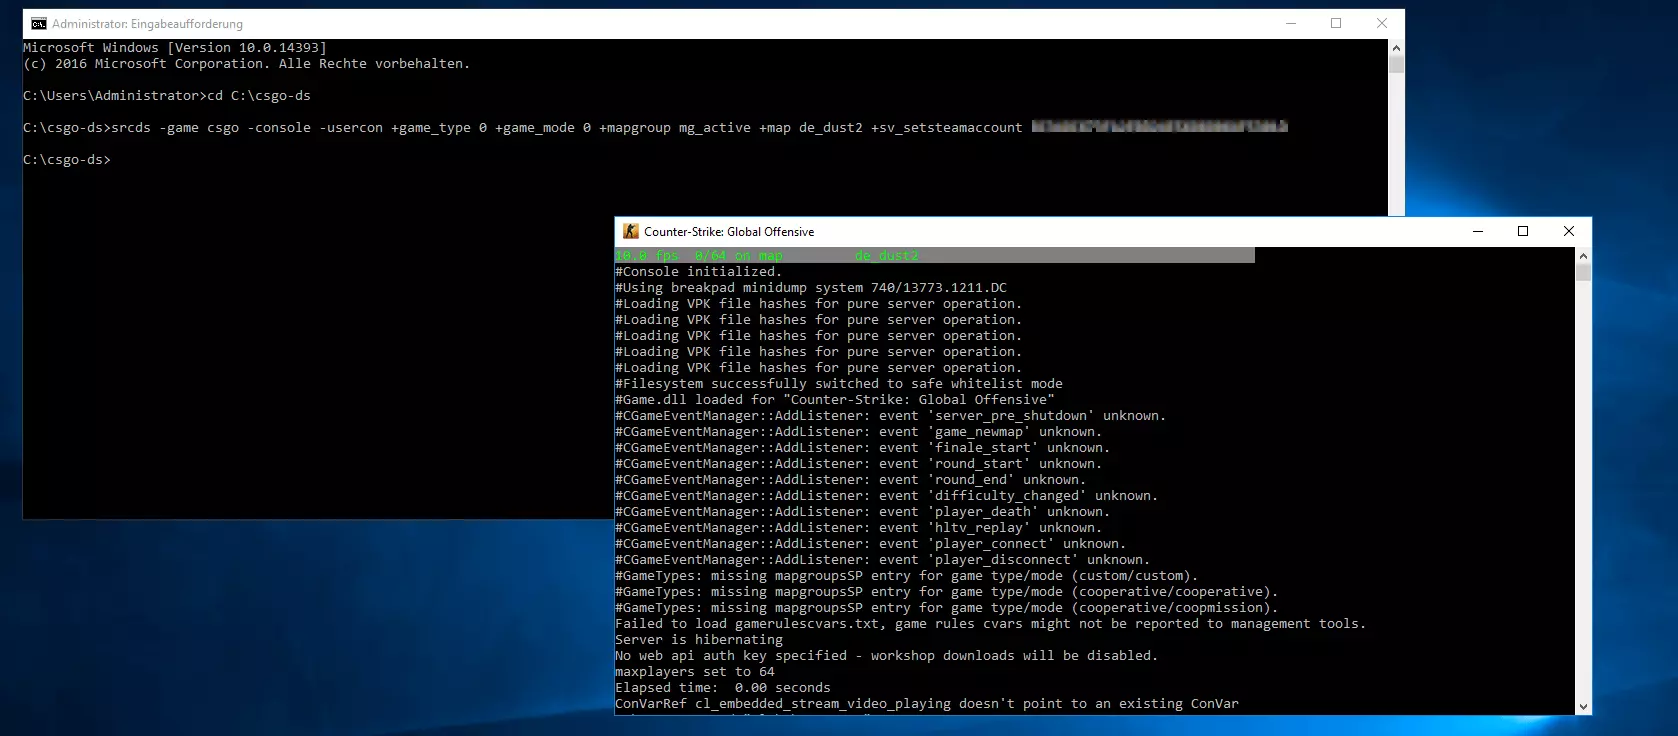Click the '#Using breakpad minidump system' line
This screenshot has width=1678, height=736.
coord(811,287)
